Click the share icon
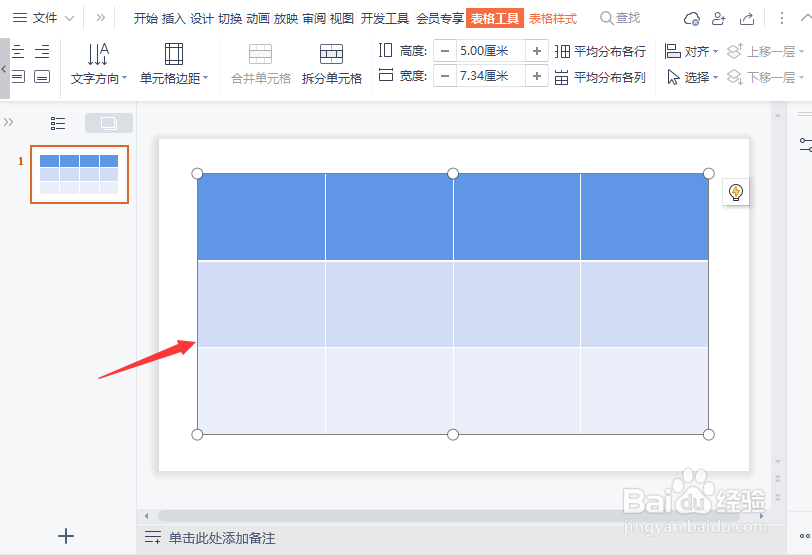Screen dimensions: 812x555 coord(747,19)
